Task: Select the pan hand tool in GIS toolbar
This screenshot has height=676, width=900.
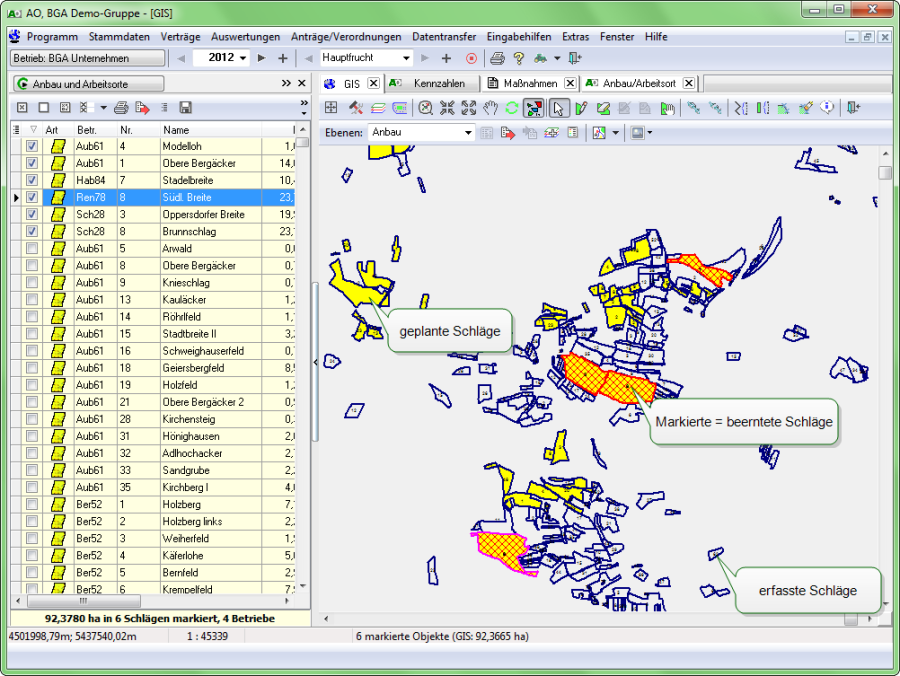Action: tap(490, 108)
